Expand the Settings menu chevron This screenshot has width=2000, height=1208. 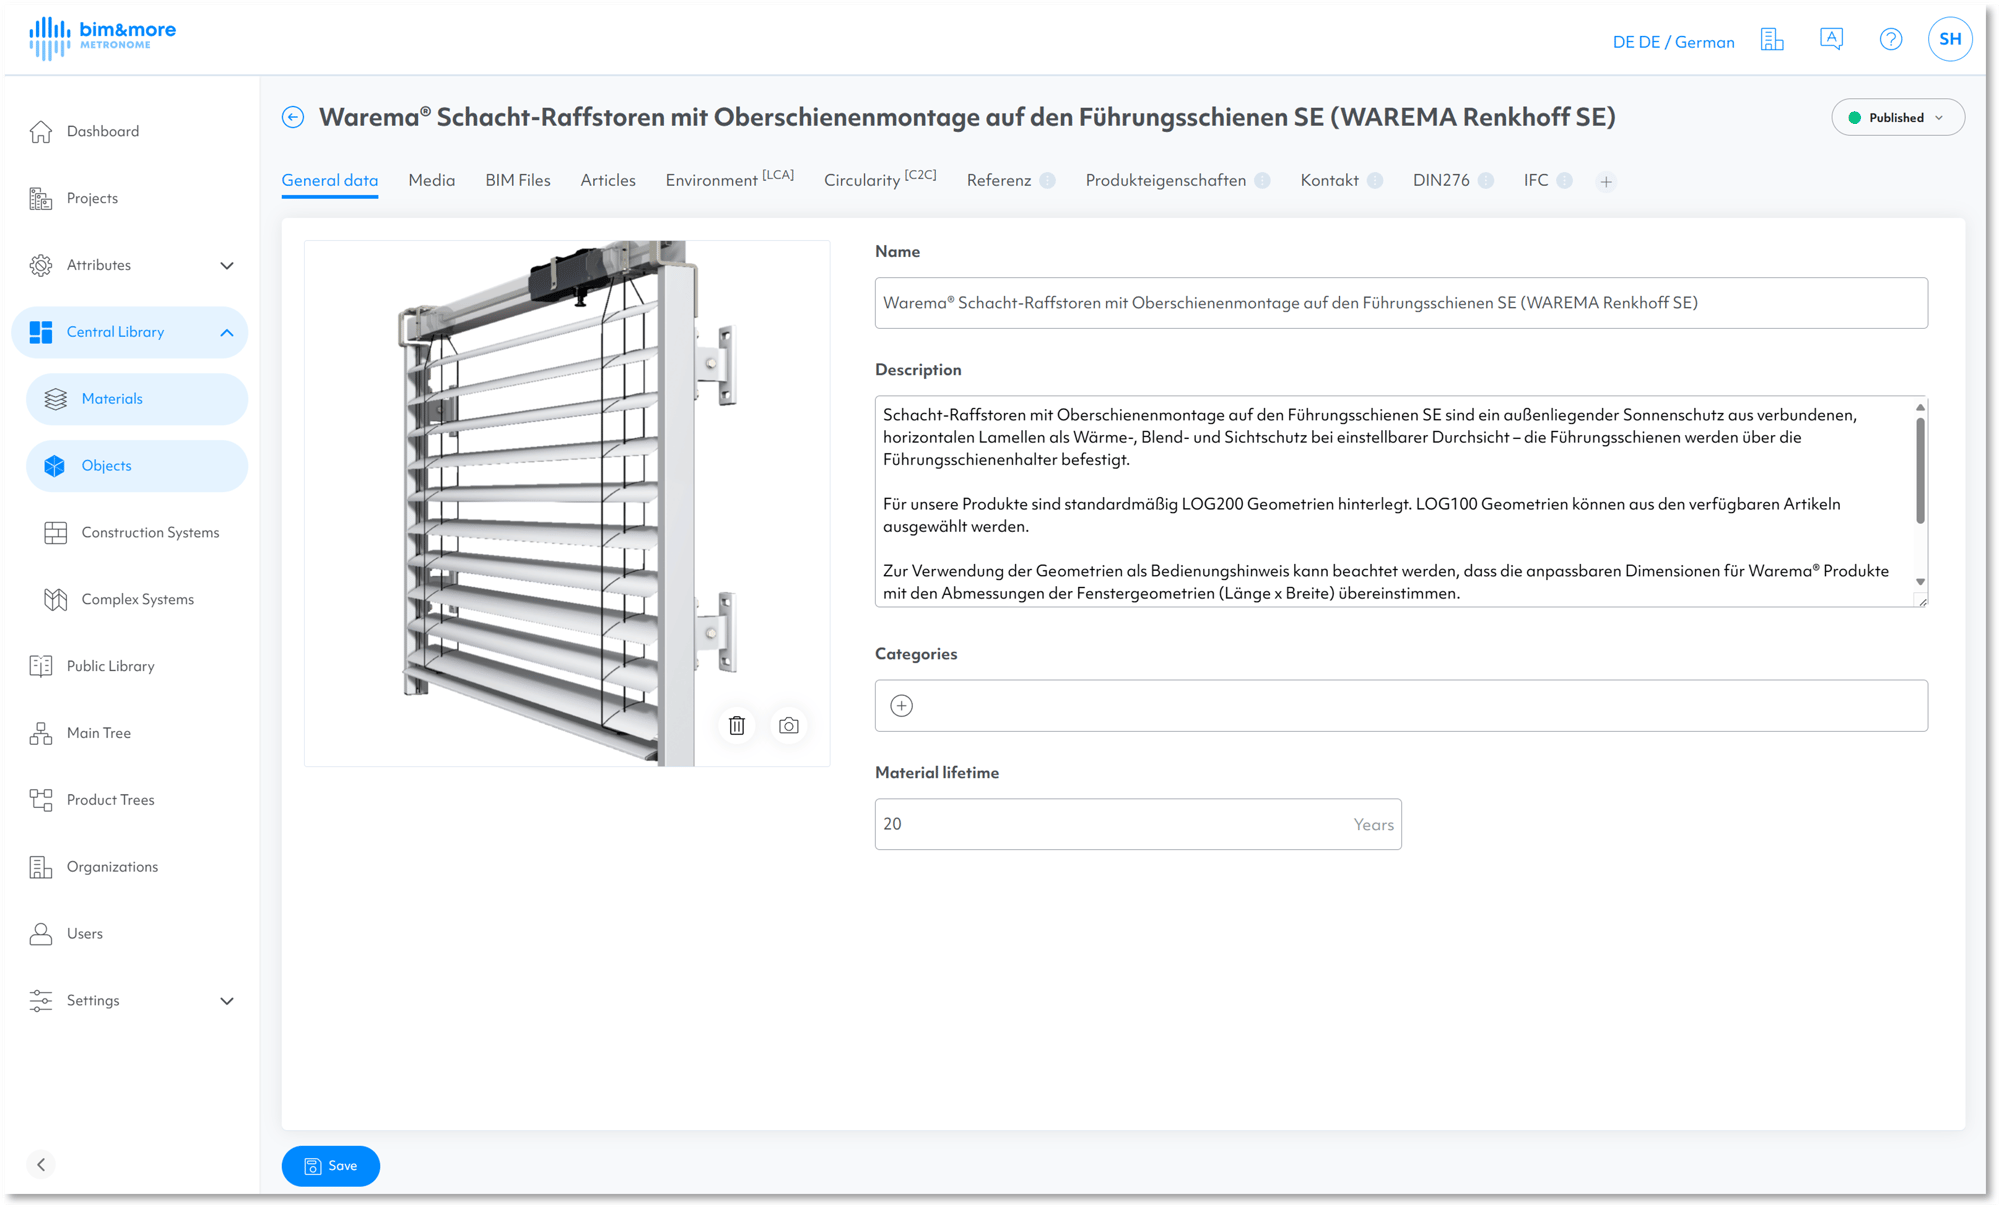(227, 1001)
